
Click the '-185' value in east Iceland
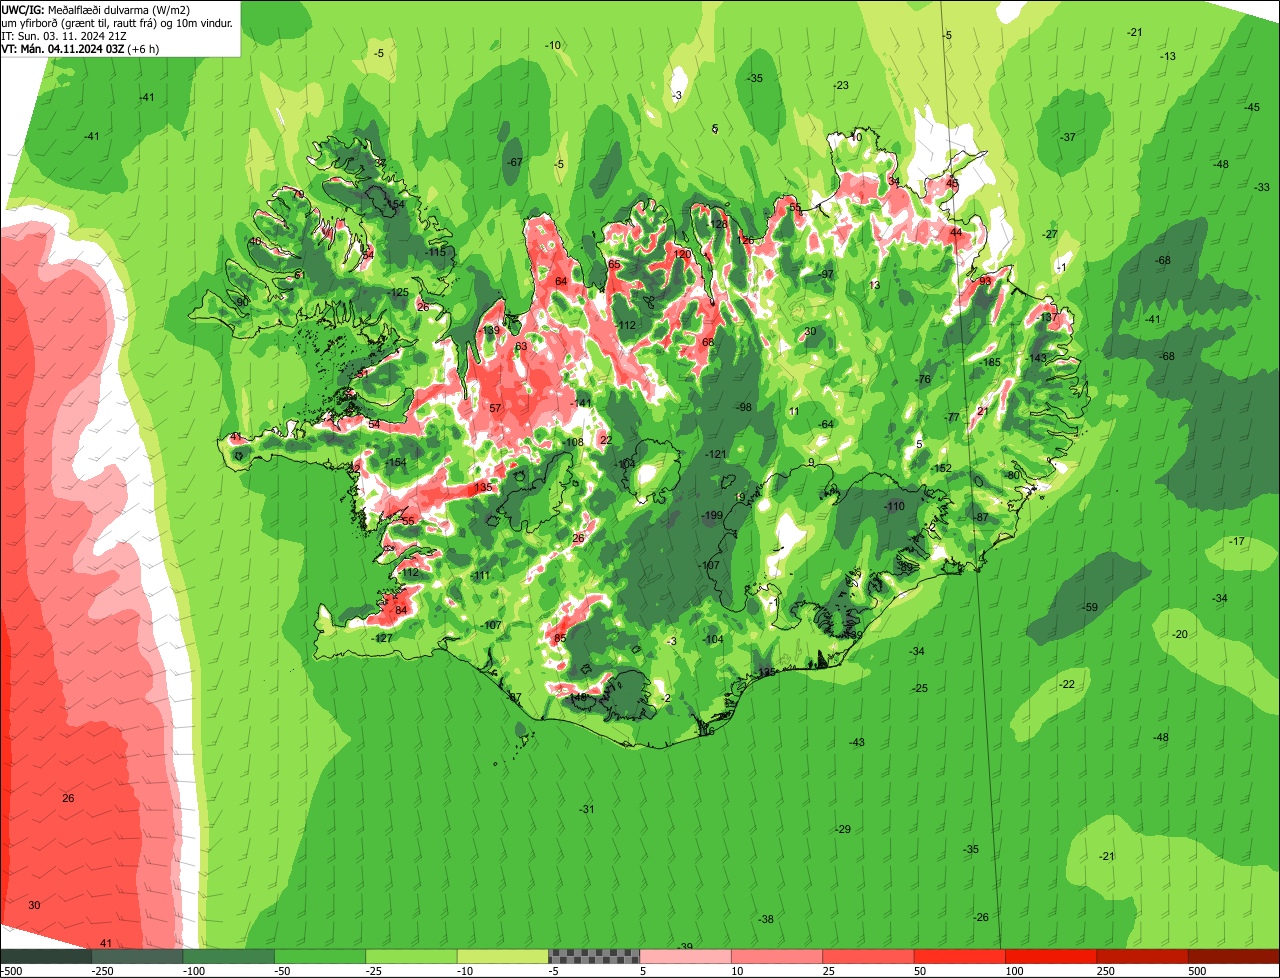(x=990, y=362)
